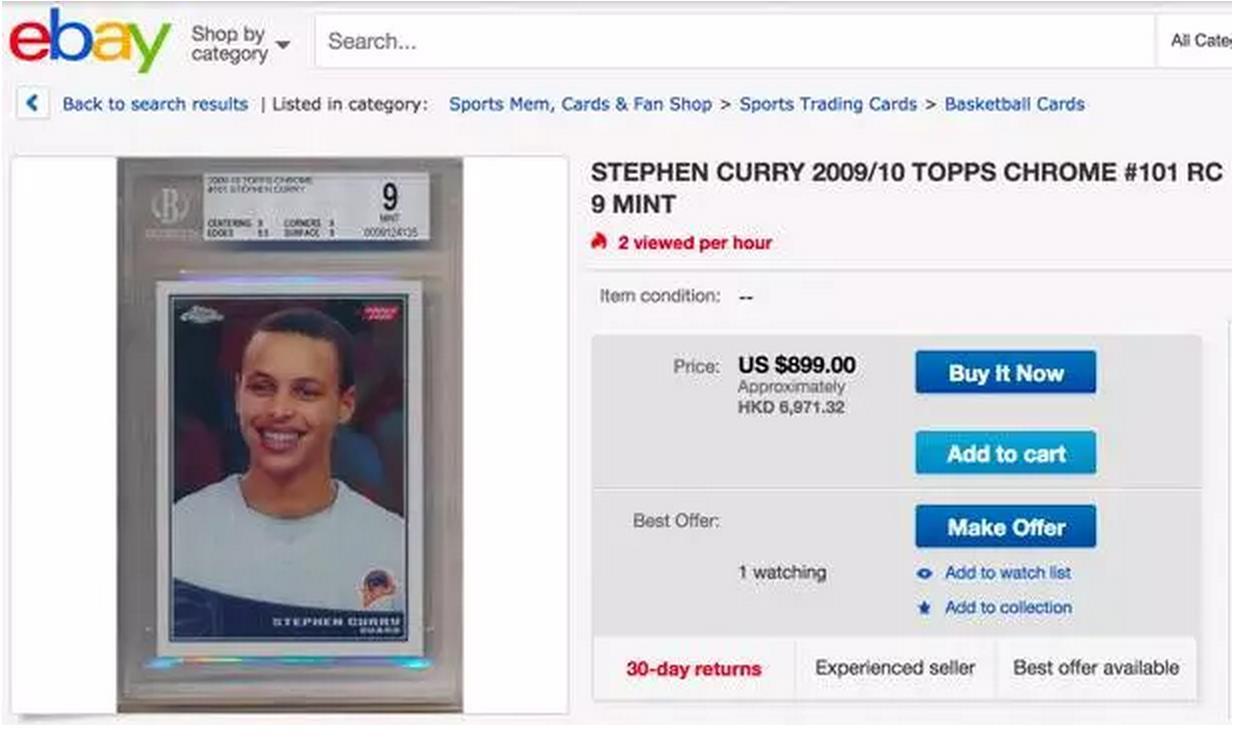Click the Add to cart button

coord(1005,453)
